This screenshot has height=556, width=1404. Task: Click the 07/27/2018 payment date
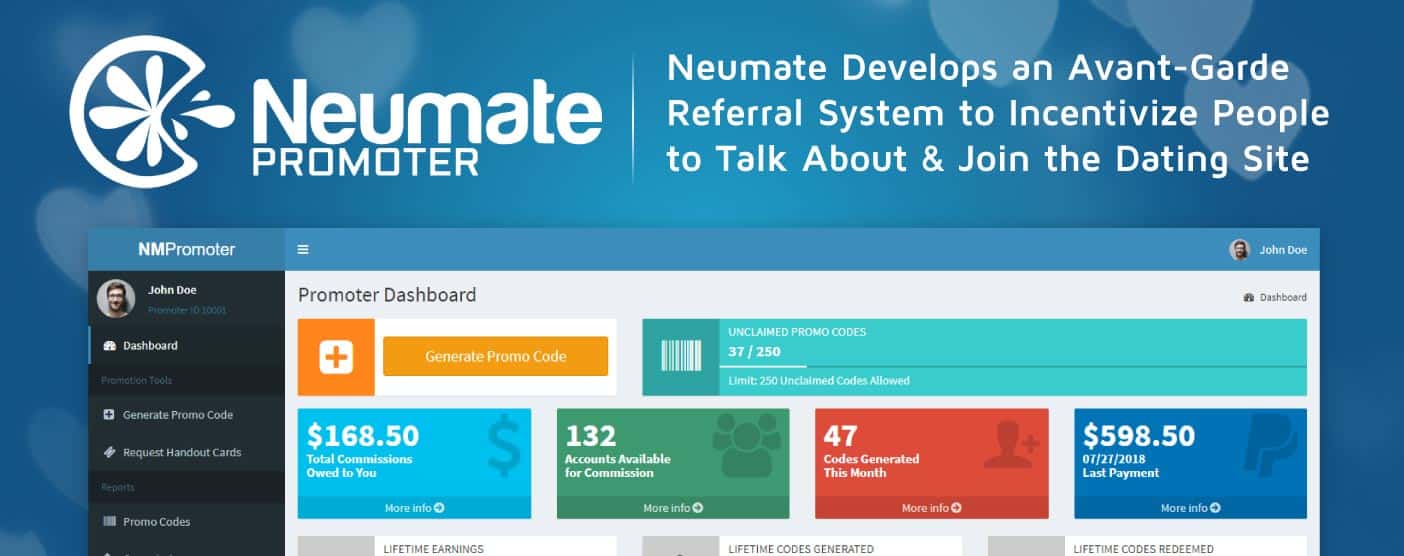1113,459
